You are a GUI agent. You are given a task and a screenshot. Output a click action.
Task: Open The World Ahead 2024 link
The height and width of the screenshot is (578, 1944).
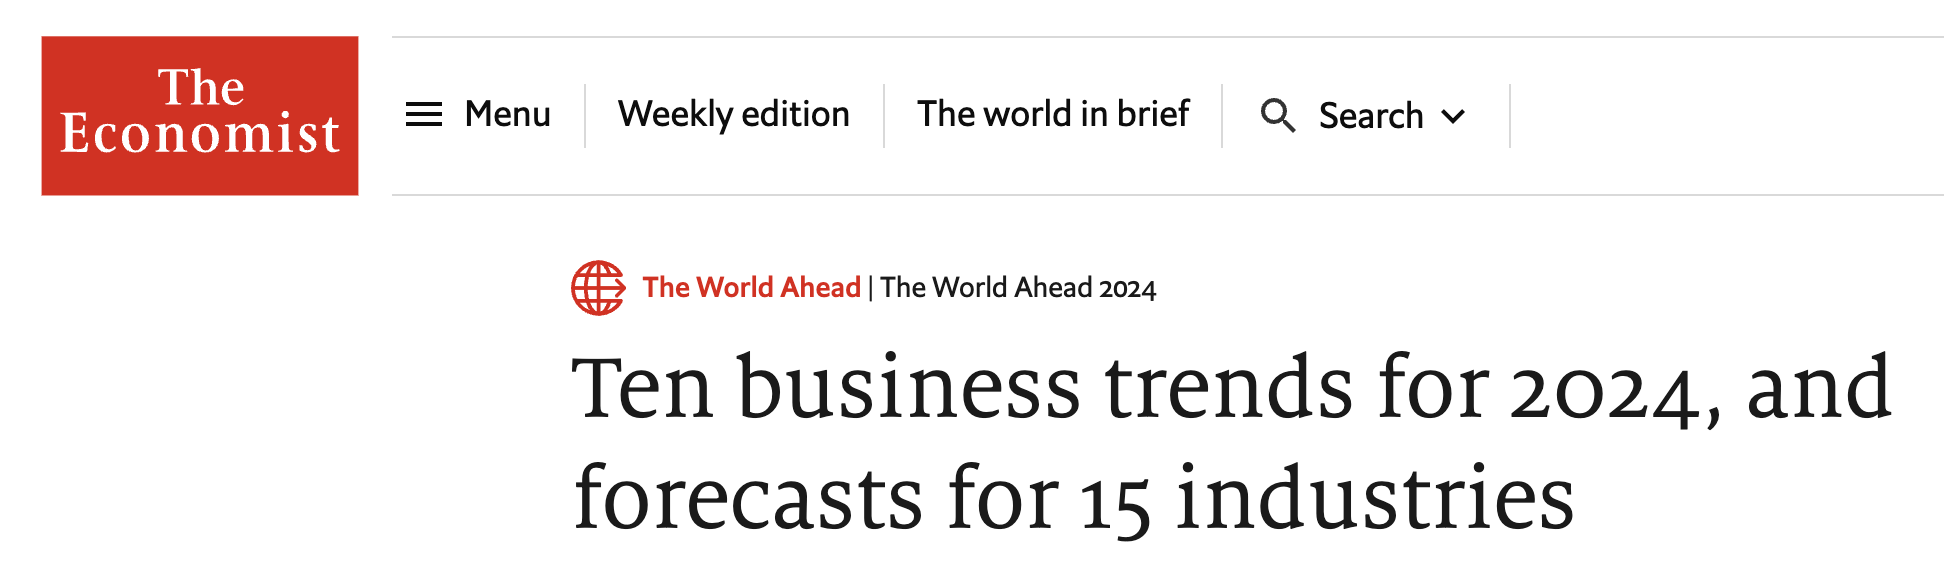[x=1018, y=288]
